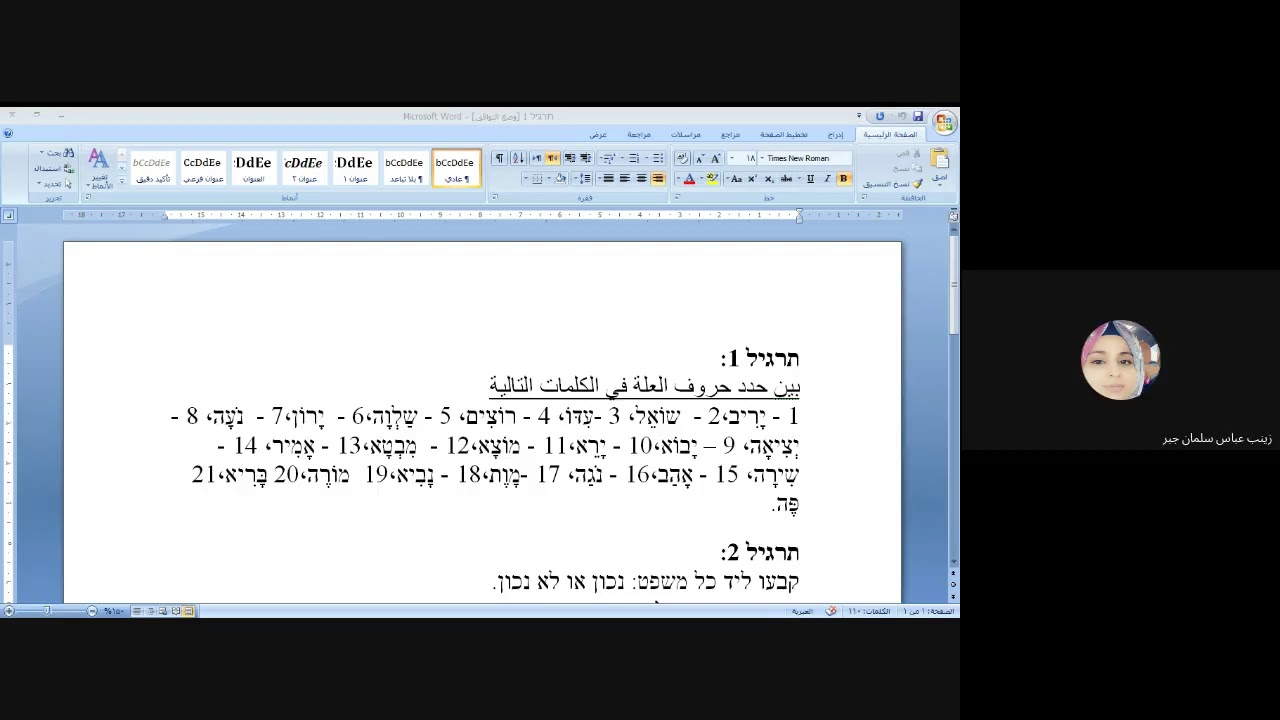Image resolution: width=1280 pixels, height=720 pixels.
Task: Open مراجع References tab
Action: 730,134
